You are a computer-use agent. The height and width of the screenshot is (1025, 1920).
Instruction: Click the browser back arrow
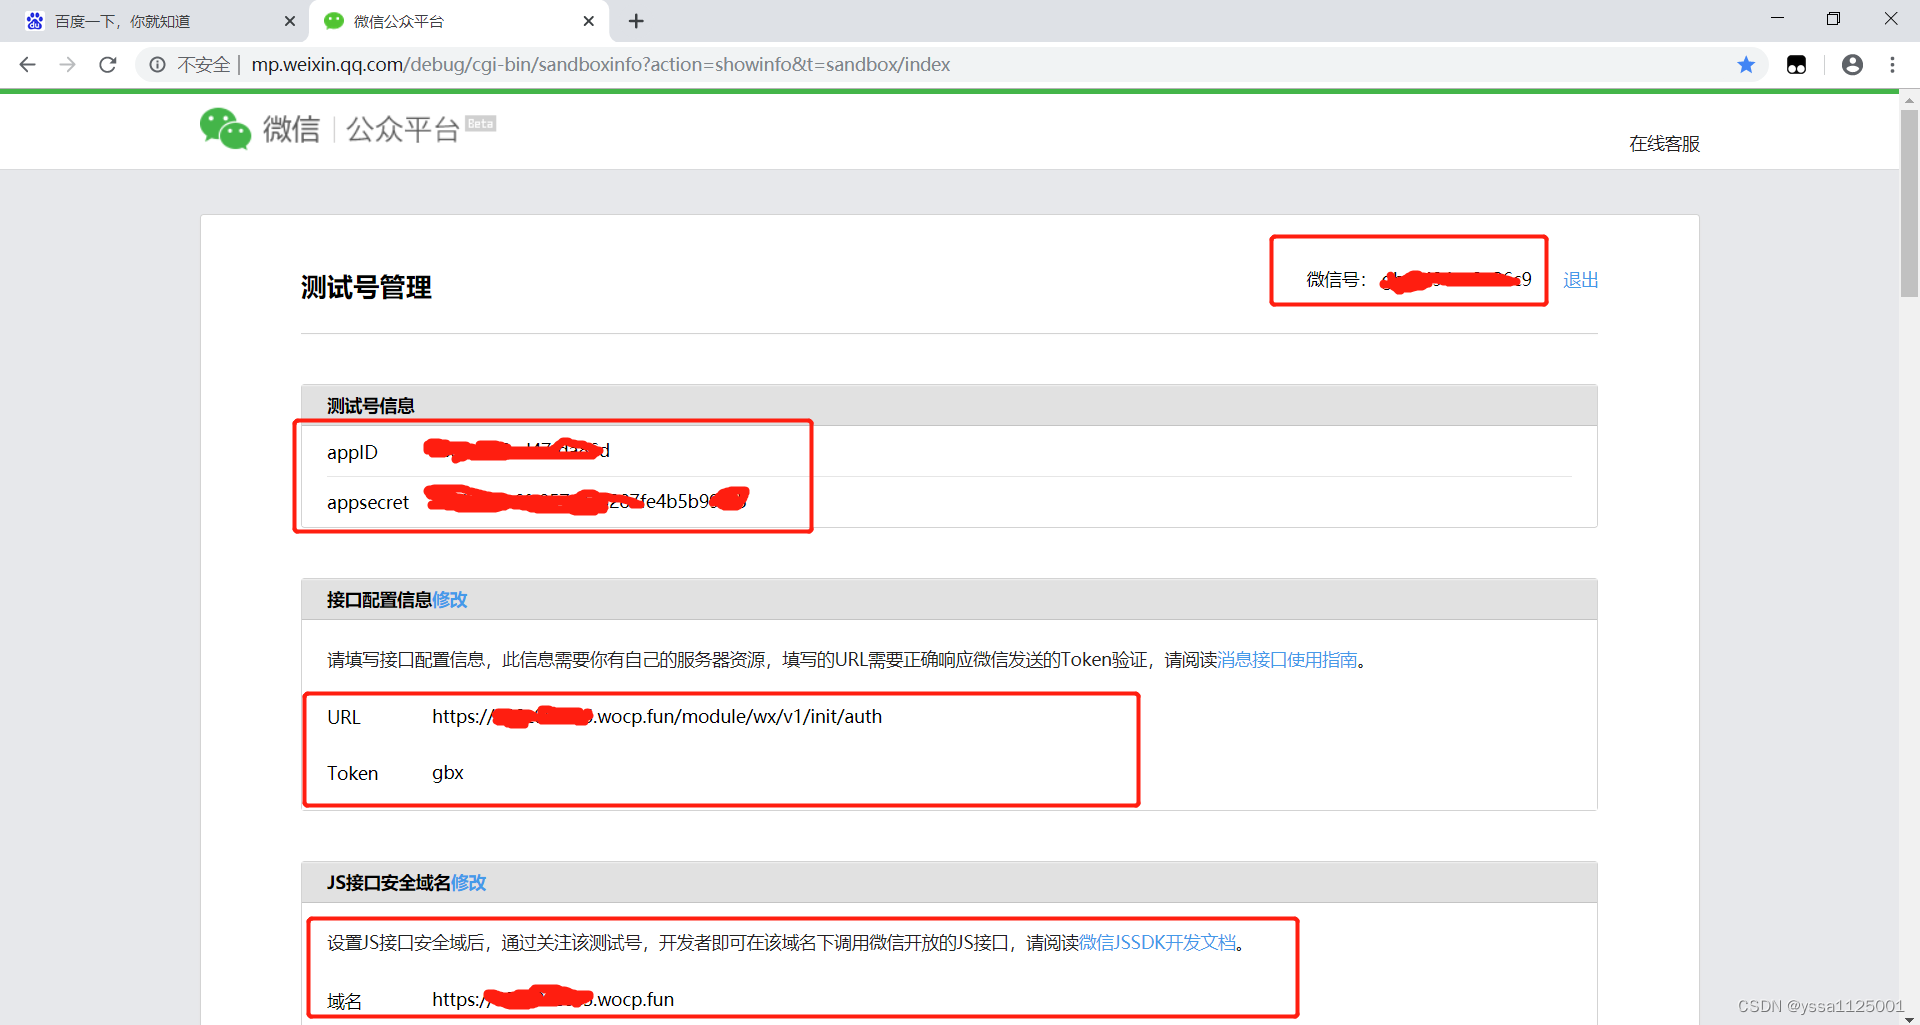[x=27, y=65]
